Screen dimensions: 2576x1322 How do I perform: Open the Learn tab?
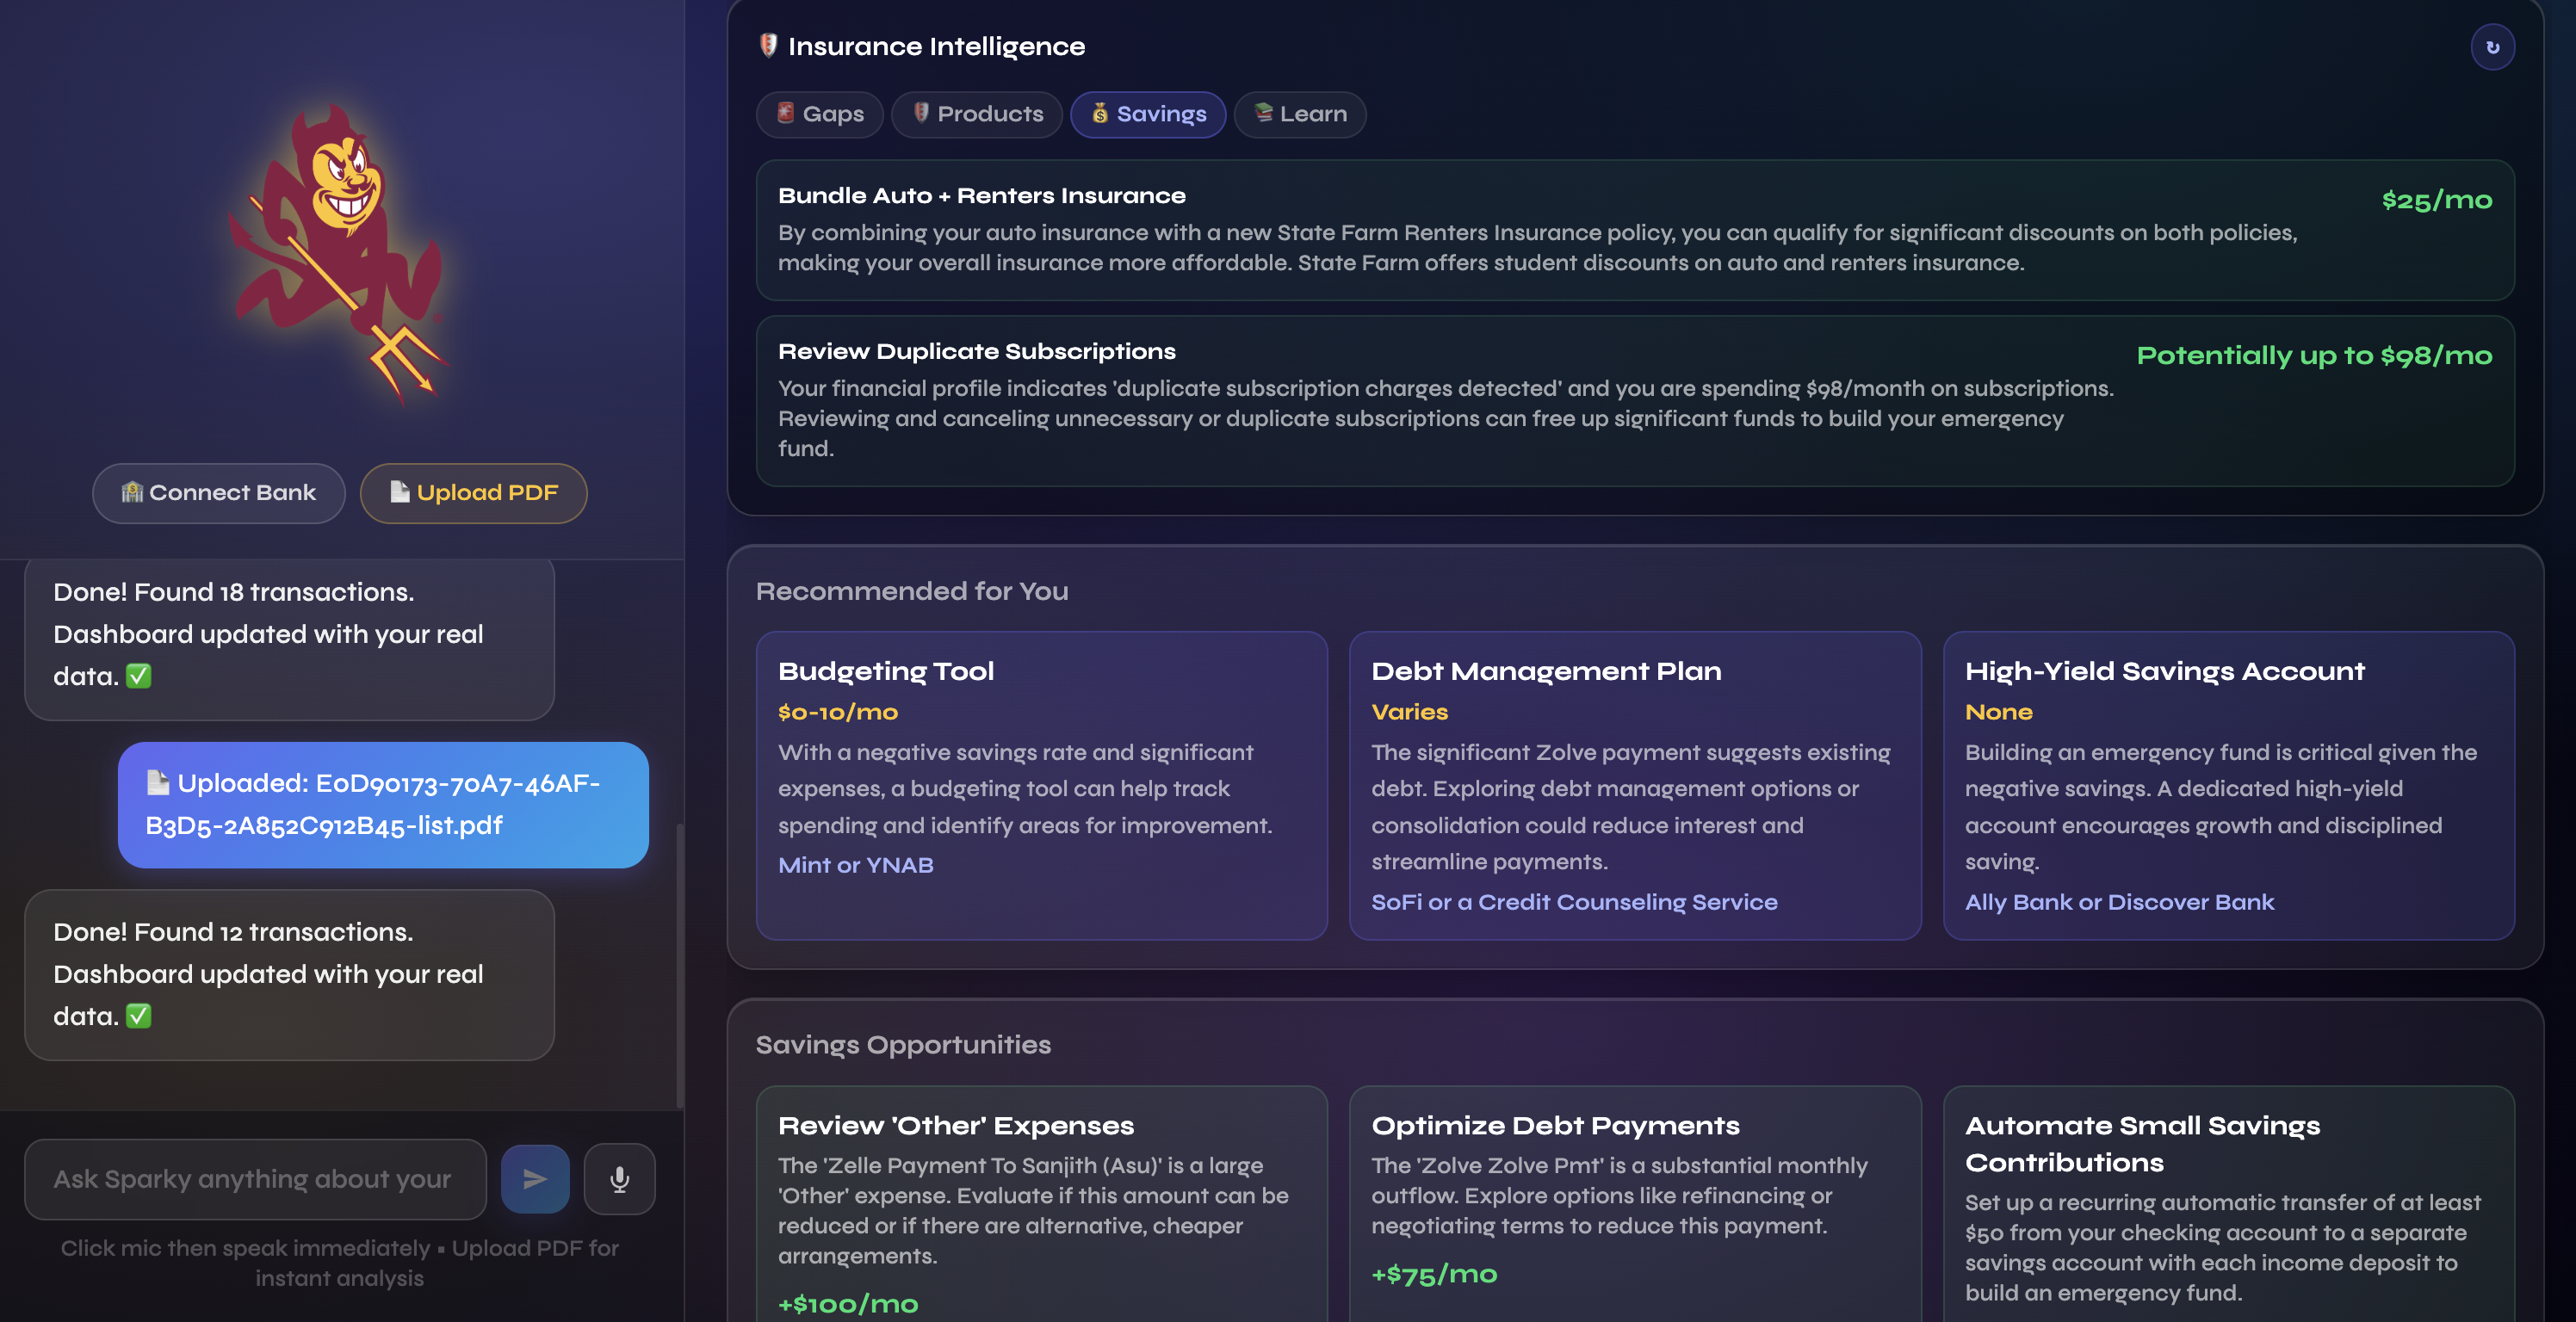[x=1299, y=114]
